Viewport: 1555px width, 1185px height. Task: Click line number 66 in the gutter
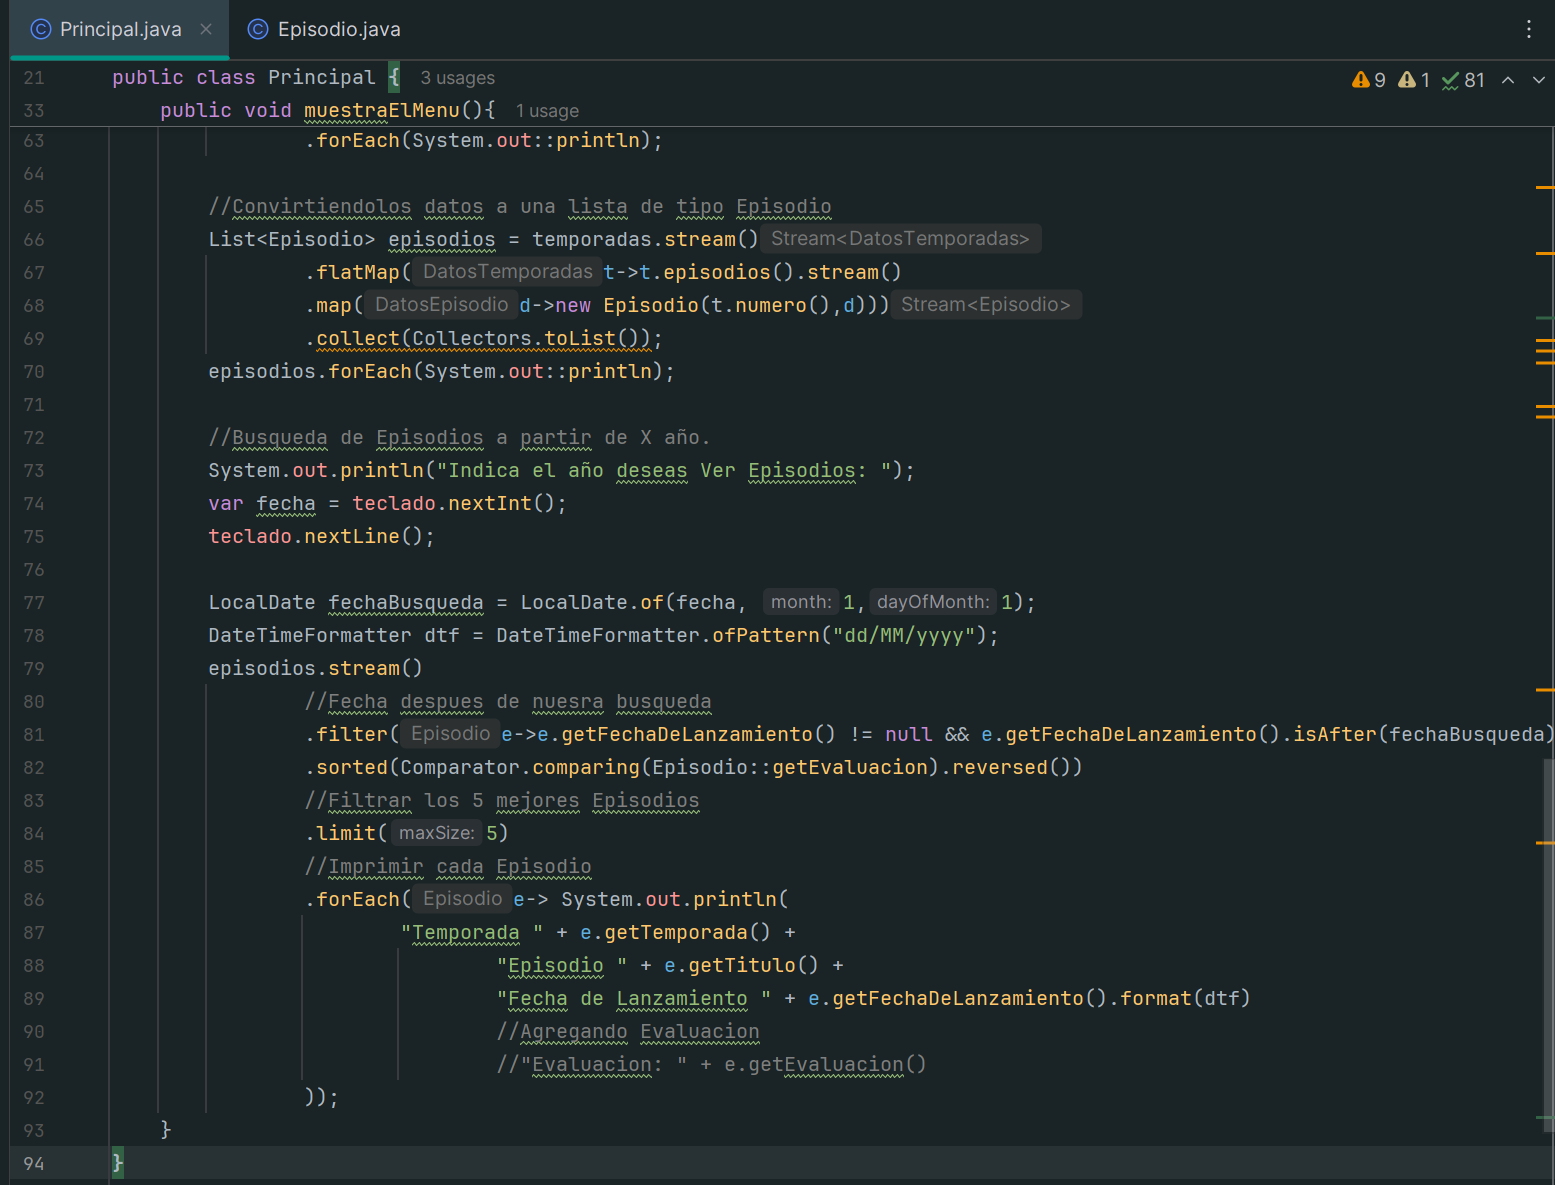pos(34,240)
